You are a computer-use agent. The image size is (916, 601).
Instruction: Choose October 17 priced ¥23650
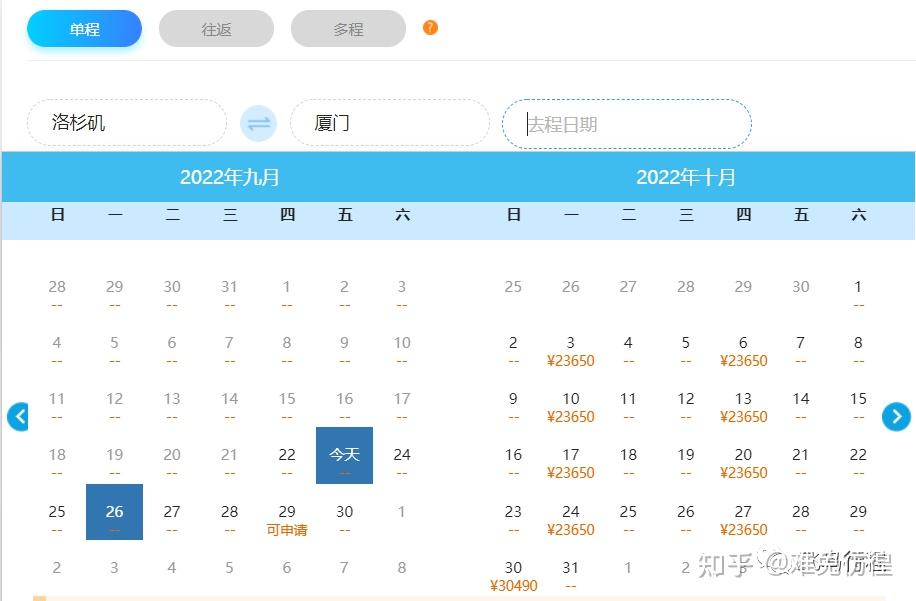tap(571, 463)
